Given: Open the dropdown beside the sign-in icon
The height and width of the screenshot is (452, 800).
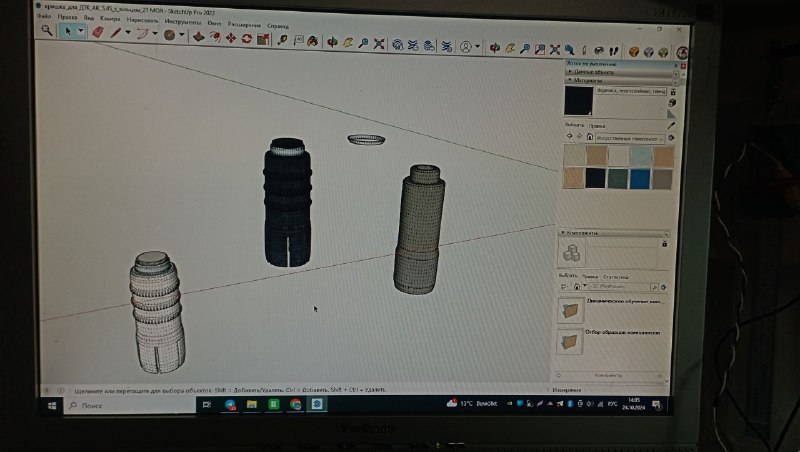Looking at the screenshot, I should [x=477, y=47].
